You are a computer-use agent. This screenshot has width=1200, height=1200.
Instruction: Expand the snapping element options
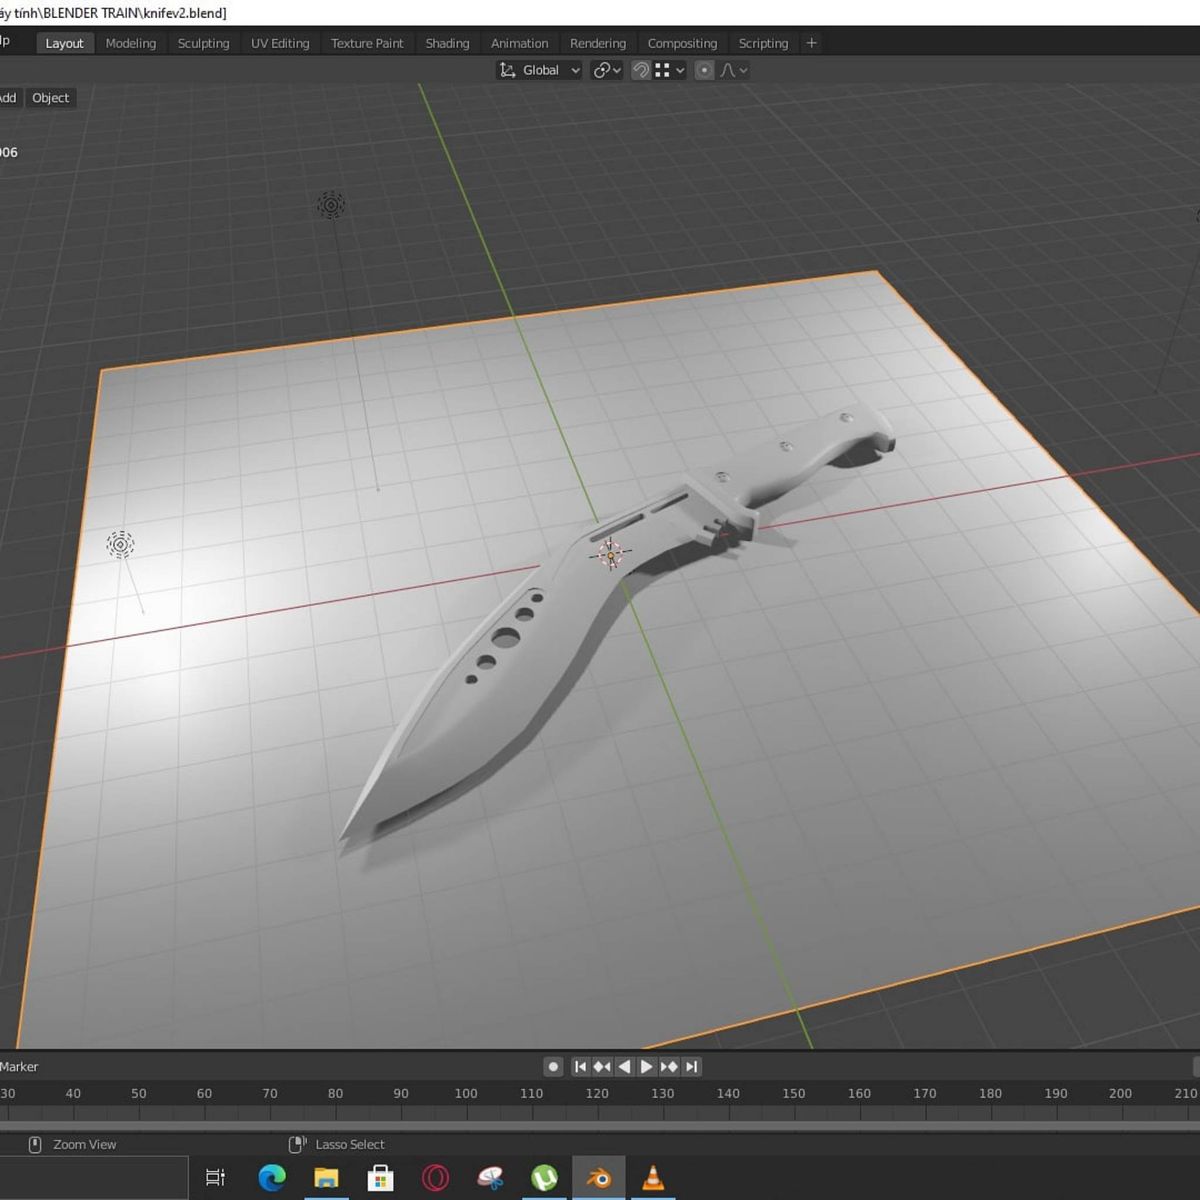670,70
